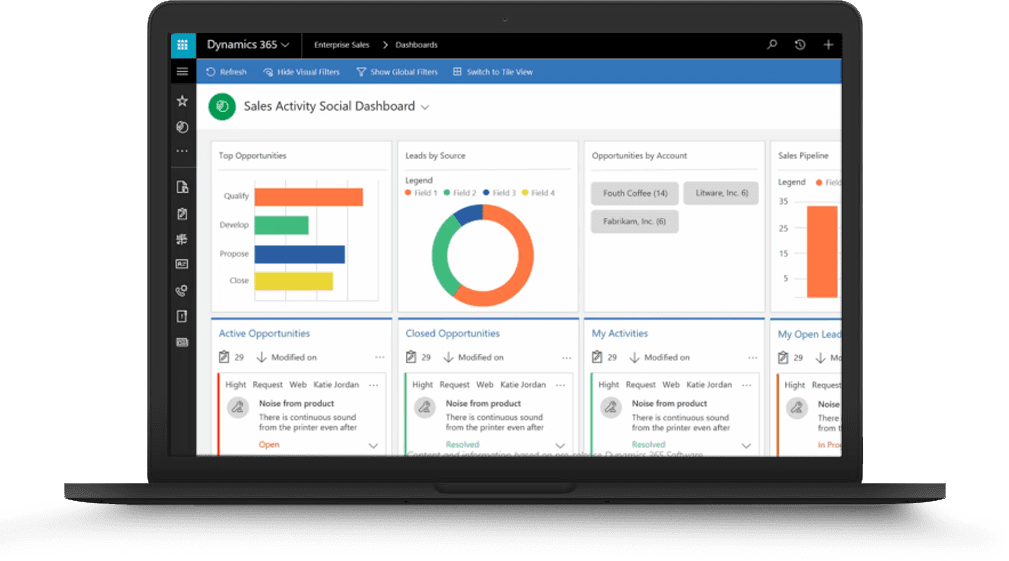Open the dashboards pie icon in sidebar

[x=182, y=127]
